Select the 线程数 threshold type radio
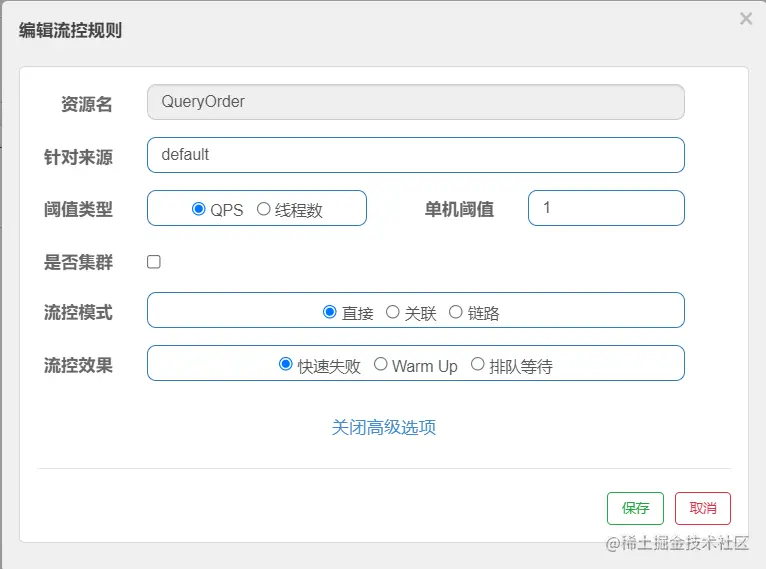The height and width of the screenshot is (569, 766). pyautogui.click(x=263, y=209)
